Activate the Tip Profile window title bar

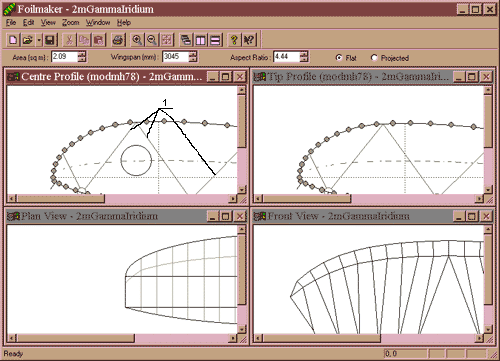click(352, 77)
